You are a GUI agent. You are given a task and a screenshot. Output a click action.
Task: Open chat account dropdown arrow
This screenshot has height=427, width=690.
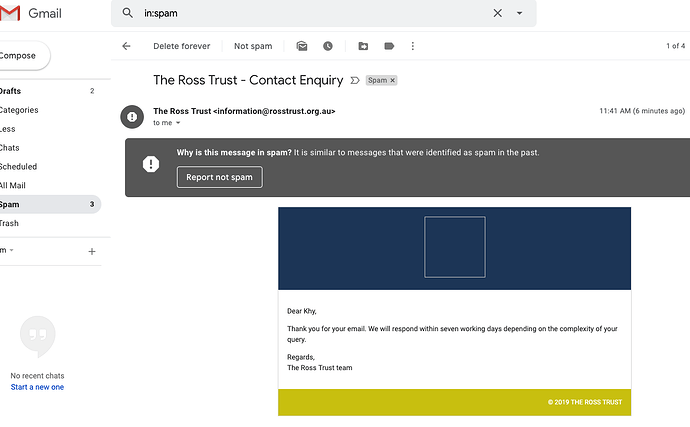tap(11, 250)
